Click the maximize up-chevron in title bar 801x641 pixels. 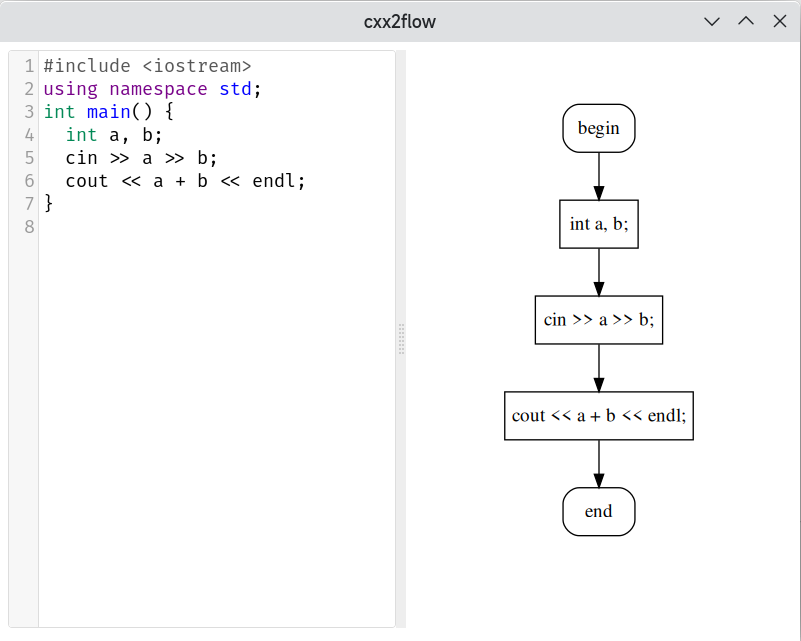pyautogui.click(x=746, y=21)
